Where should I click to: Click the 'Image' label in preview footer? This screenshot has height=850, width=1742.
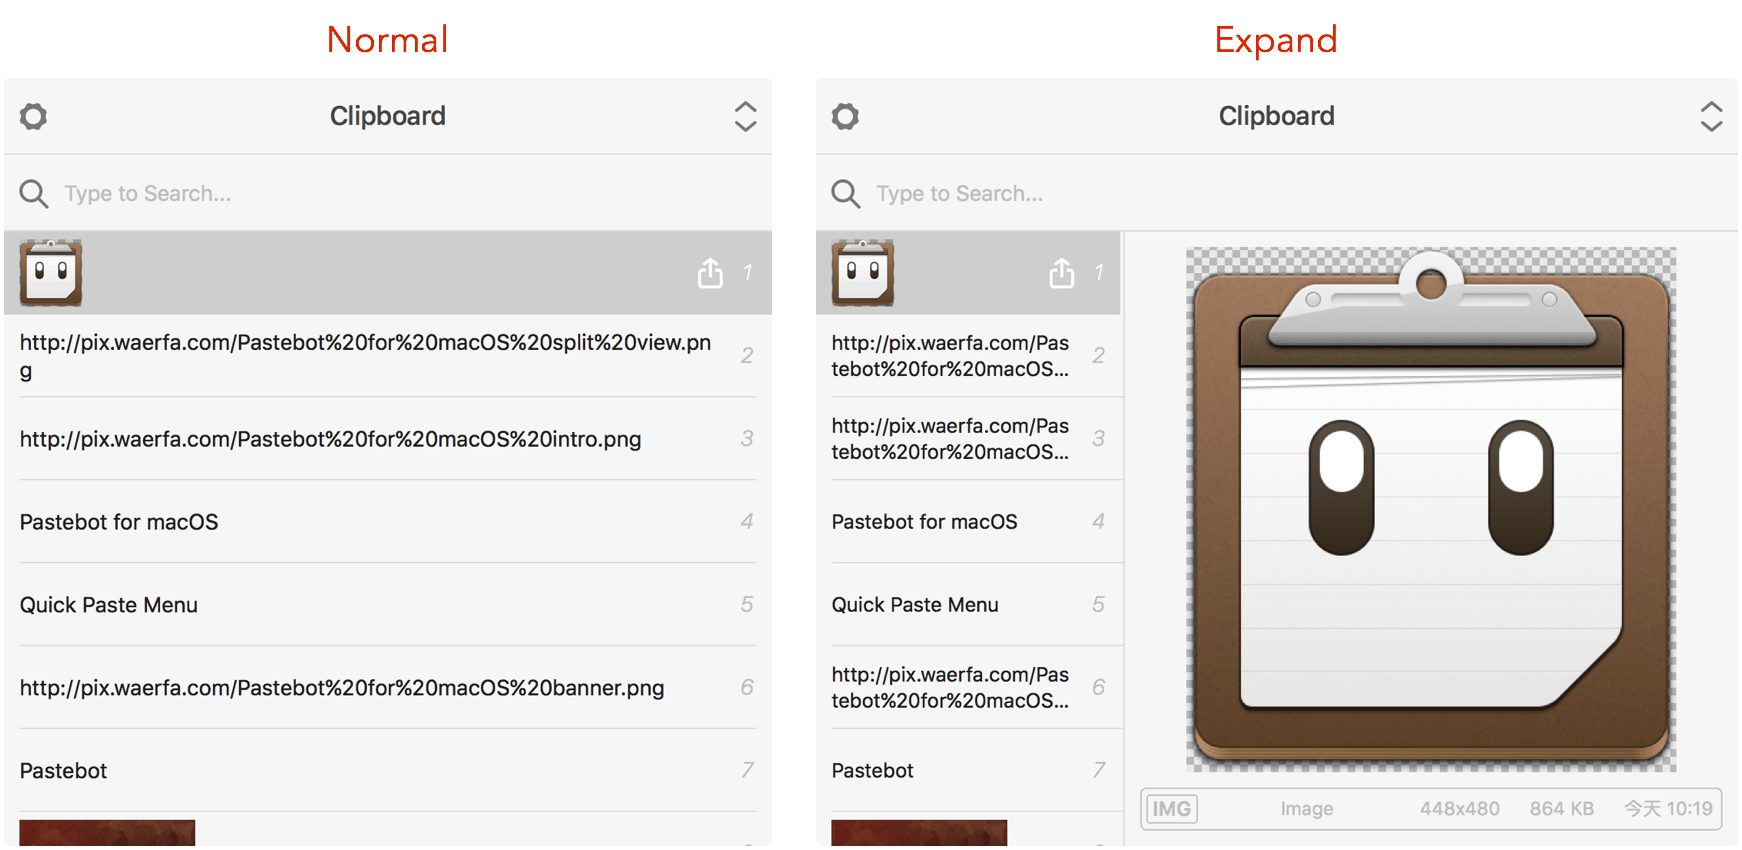click(1307, 809)
